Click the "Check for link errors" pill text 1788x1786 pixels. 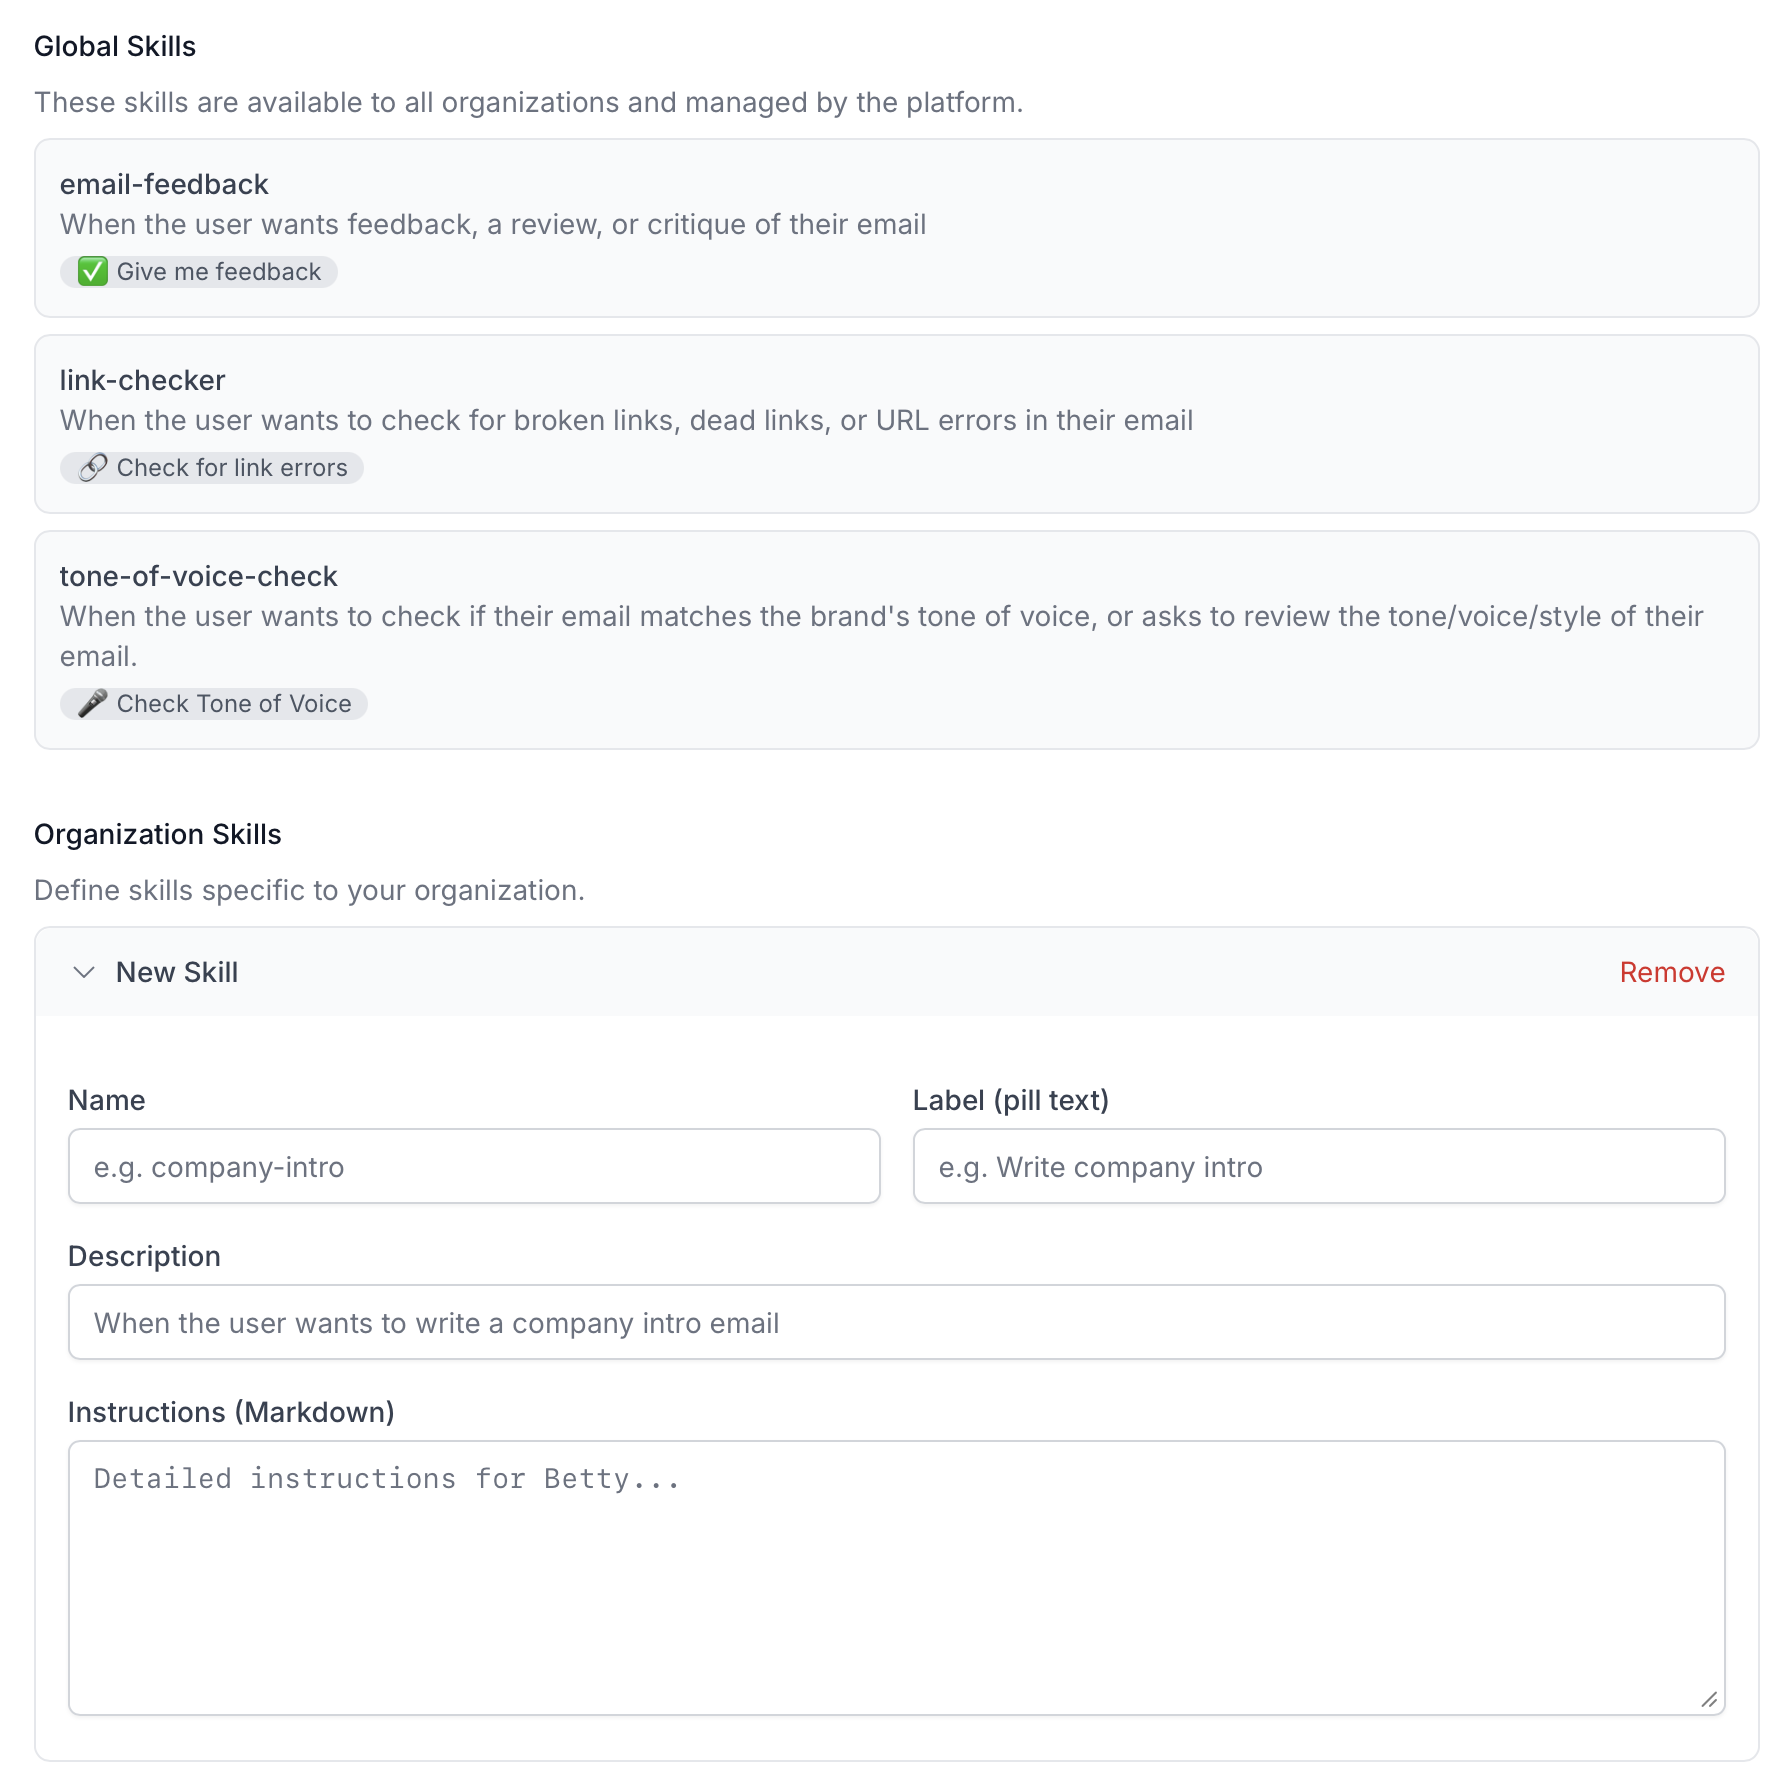[232, 468]
